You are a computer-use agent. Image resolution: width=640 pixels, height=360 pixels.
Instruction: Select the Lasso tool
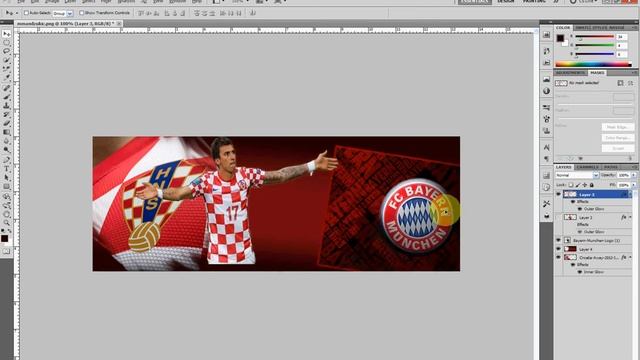[x=6, y=51]
